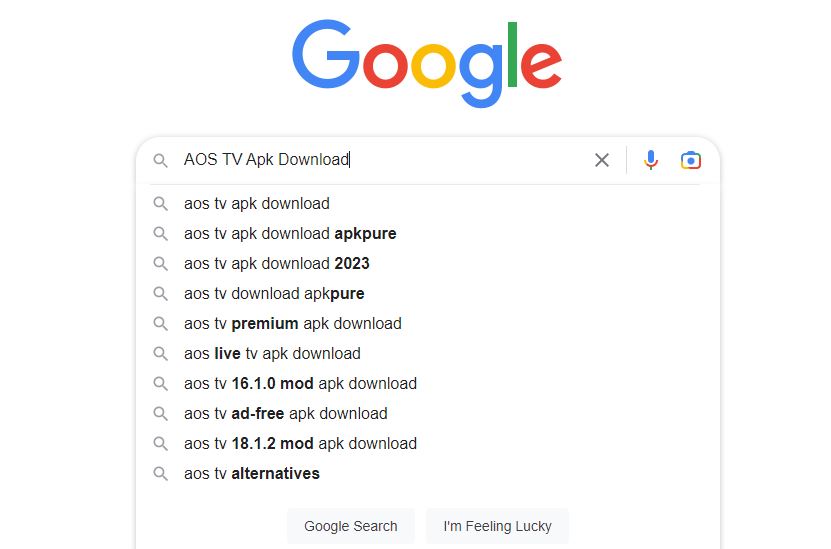Select "aos tv 16.1.0 mod apk download" suggestion
This screenshot has height=549, width=831.
pyautogui.click(x=300, y=384)
